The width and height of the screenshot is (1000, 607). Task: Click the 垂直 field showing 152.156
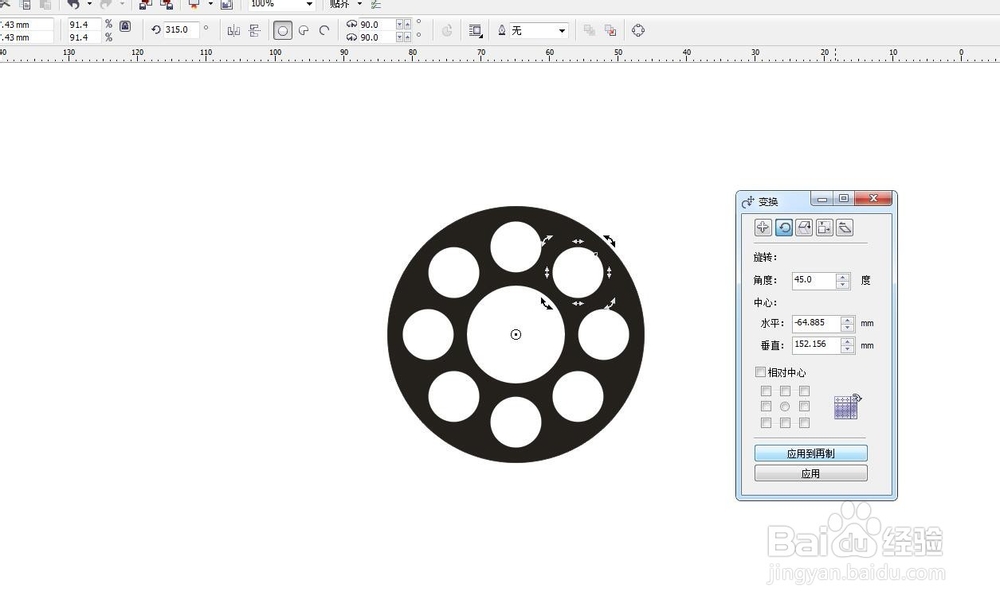point(816,345)
